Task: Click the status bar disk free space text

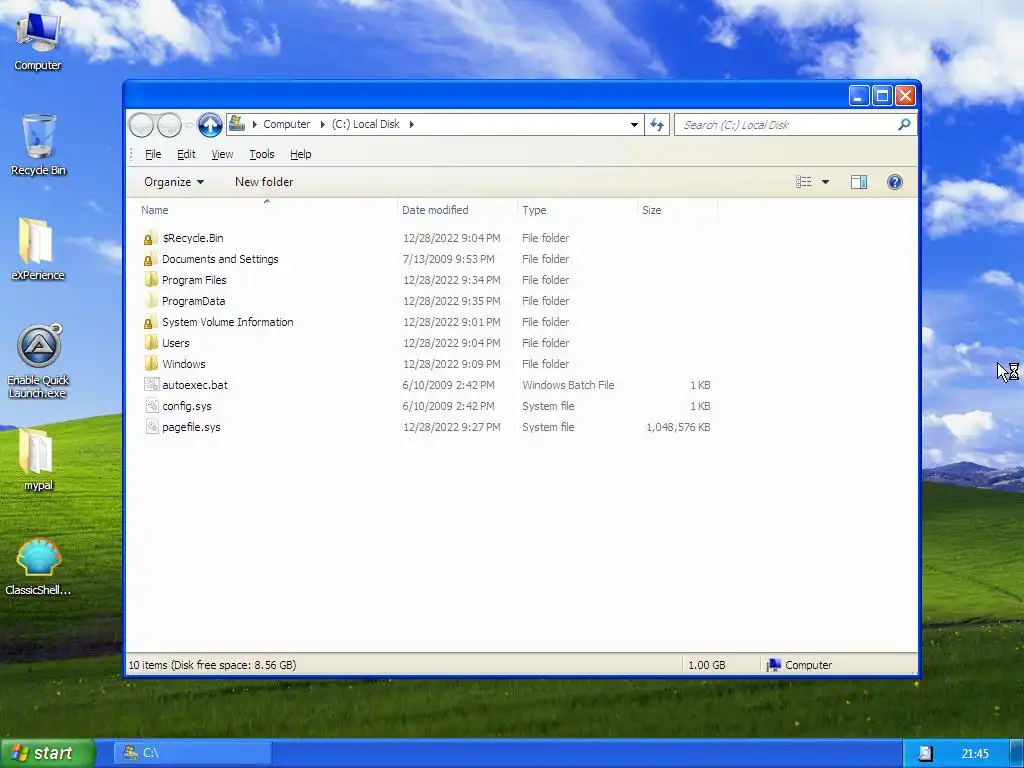Action: [212, 665]
